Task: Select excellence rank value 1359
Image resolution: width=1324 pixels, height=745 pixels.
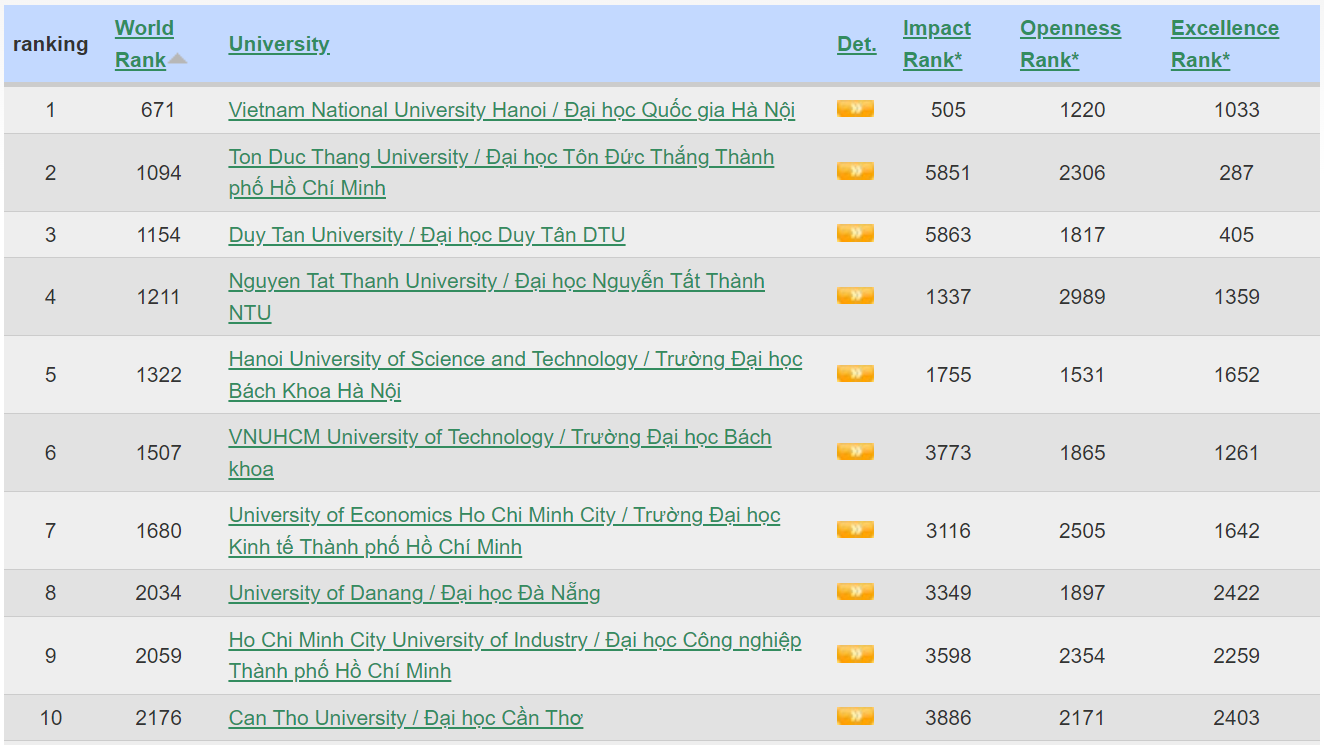Action: click(x=1237, y=297)
